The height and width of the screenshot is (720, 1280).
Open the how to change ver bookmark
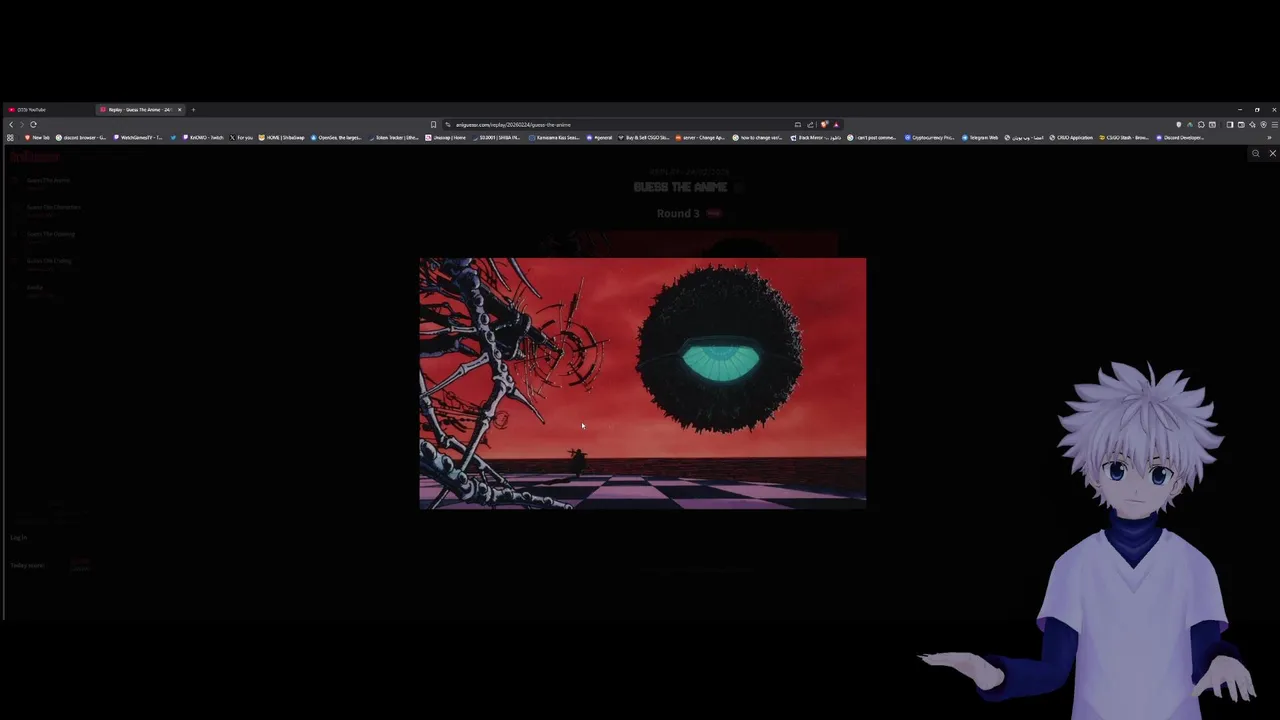pos(758,137)
